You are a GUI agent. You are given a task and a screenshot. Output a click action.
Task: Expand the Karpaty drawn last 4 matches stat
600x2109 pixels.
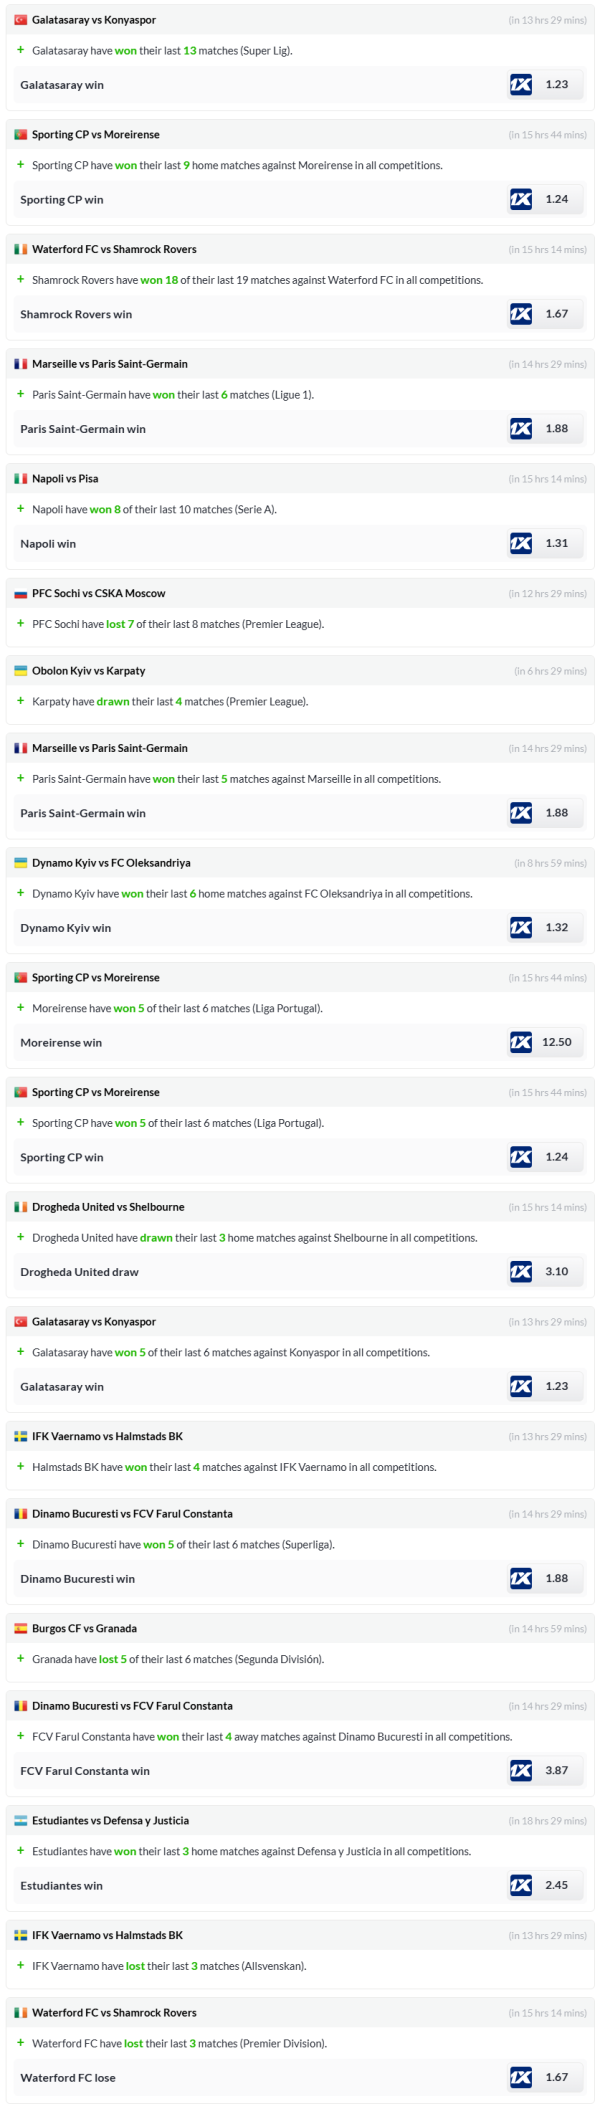[20, 701]
